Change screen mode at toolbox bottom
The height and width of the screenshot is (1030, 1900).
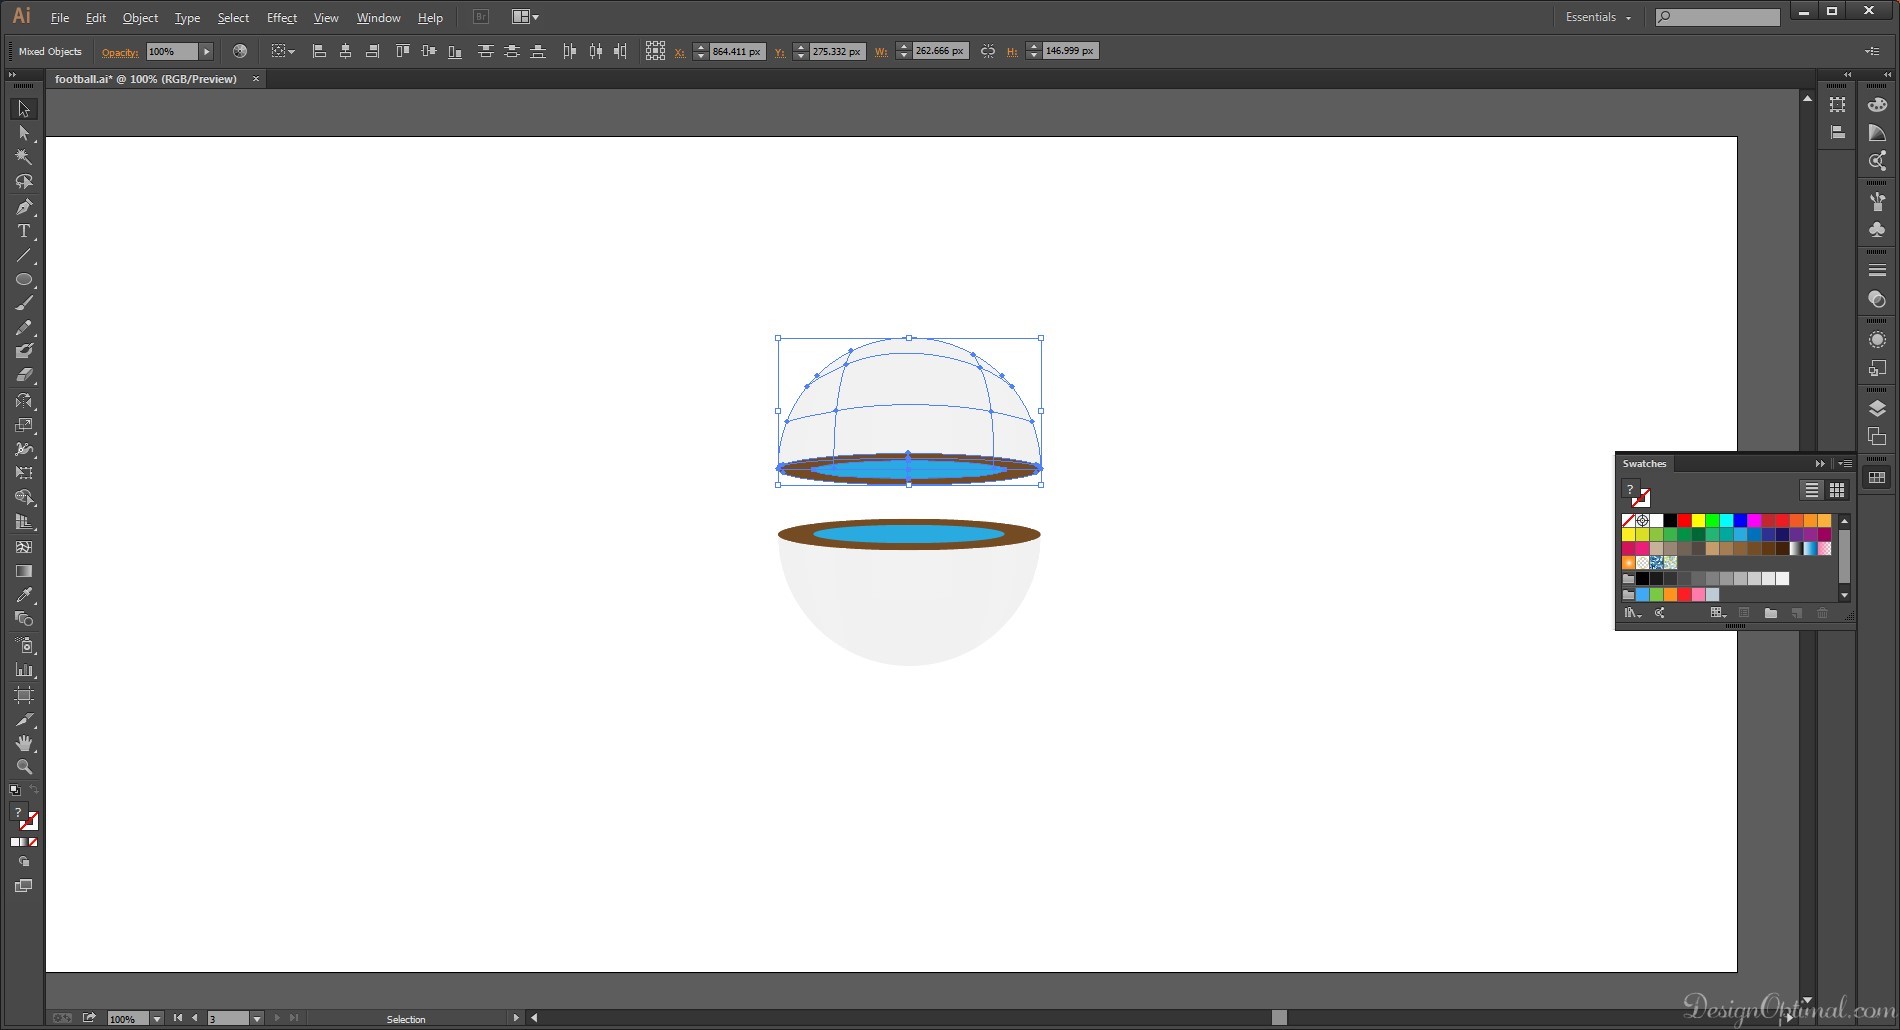pos(24,886)
